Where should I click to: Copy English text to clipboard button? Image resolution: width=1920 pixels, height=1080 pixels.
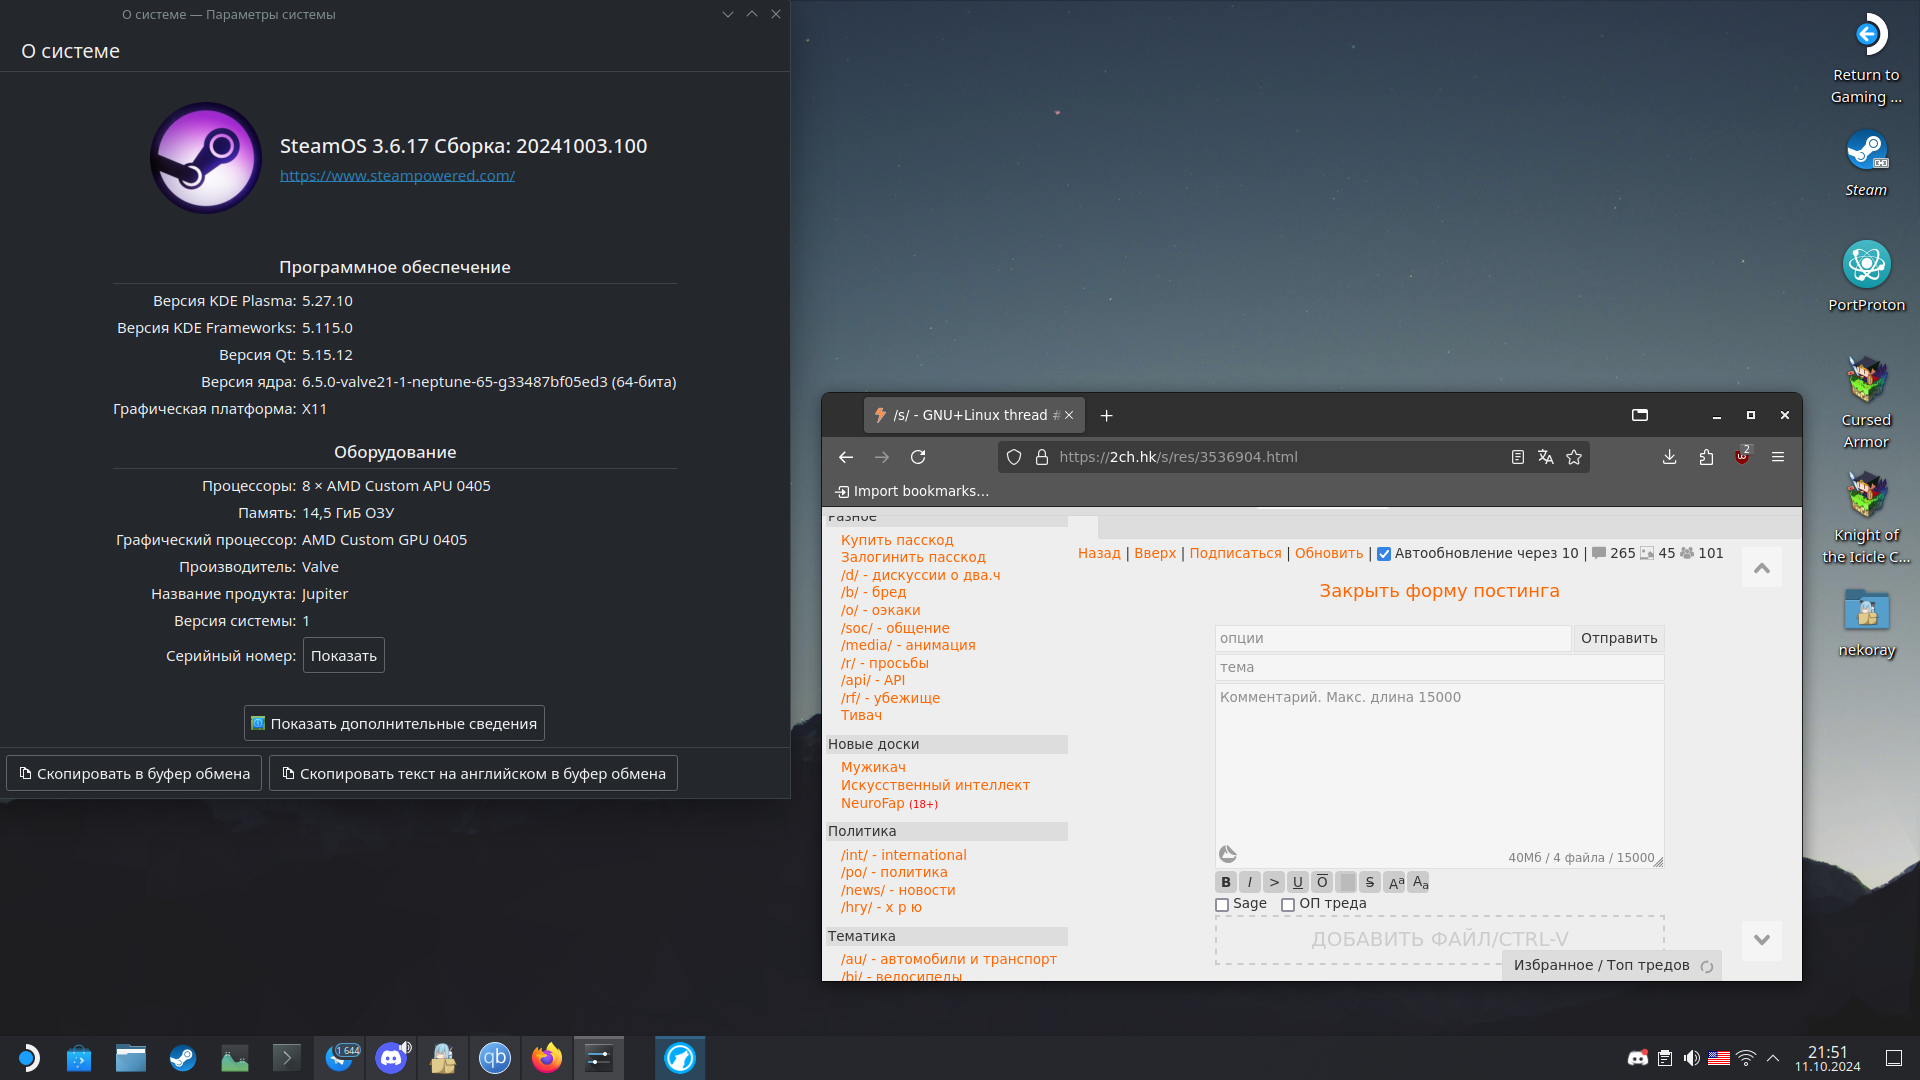(x=473, y=773)
